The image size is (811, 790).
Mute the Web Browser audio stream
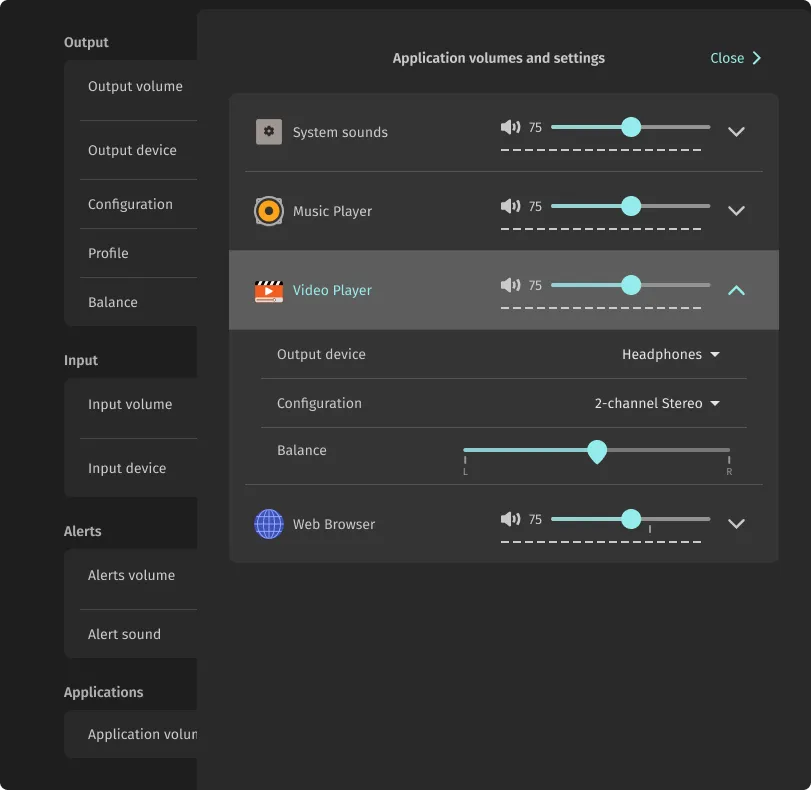509,519
